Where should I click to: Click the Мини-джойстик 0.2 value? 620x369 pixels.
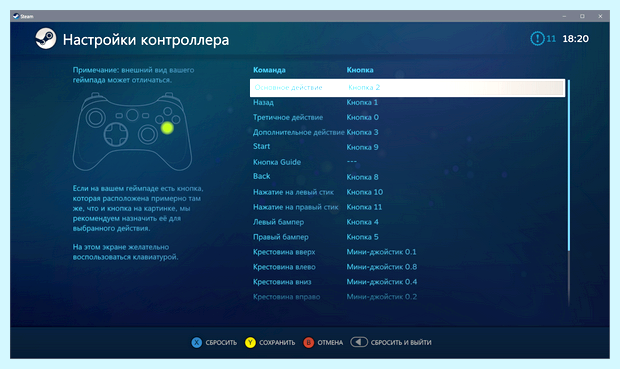pos(382,297)
